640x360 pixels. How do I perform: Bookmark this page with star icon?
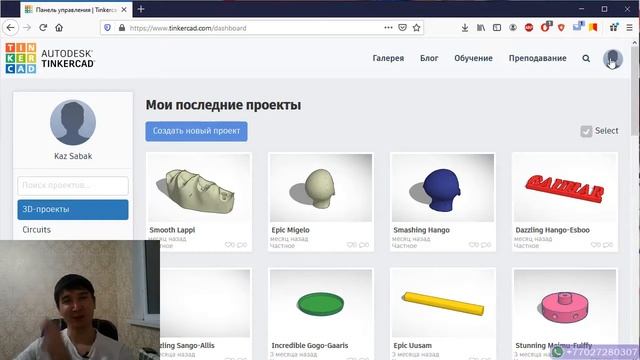click(416, 28)
